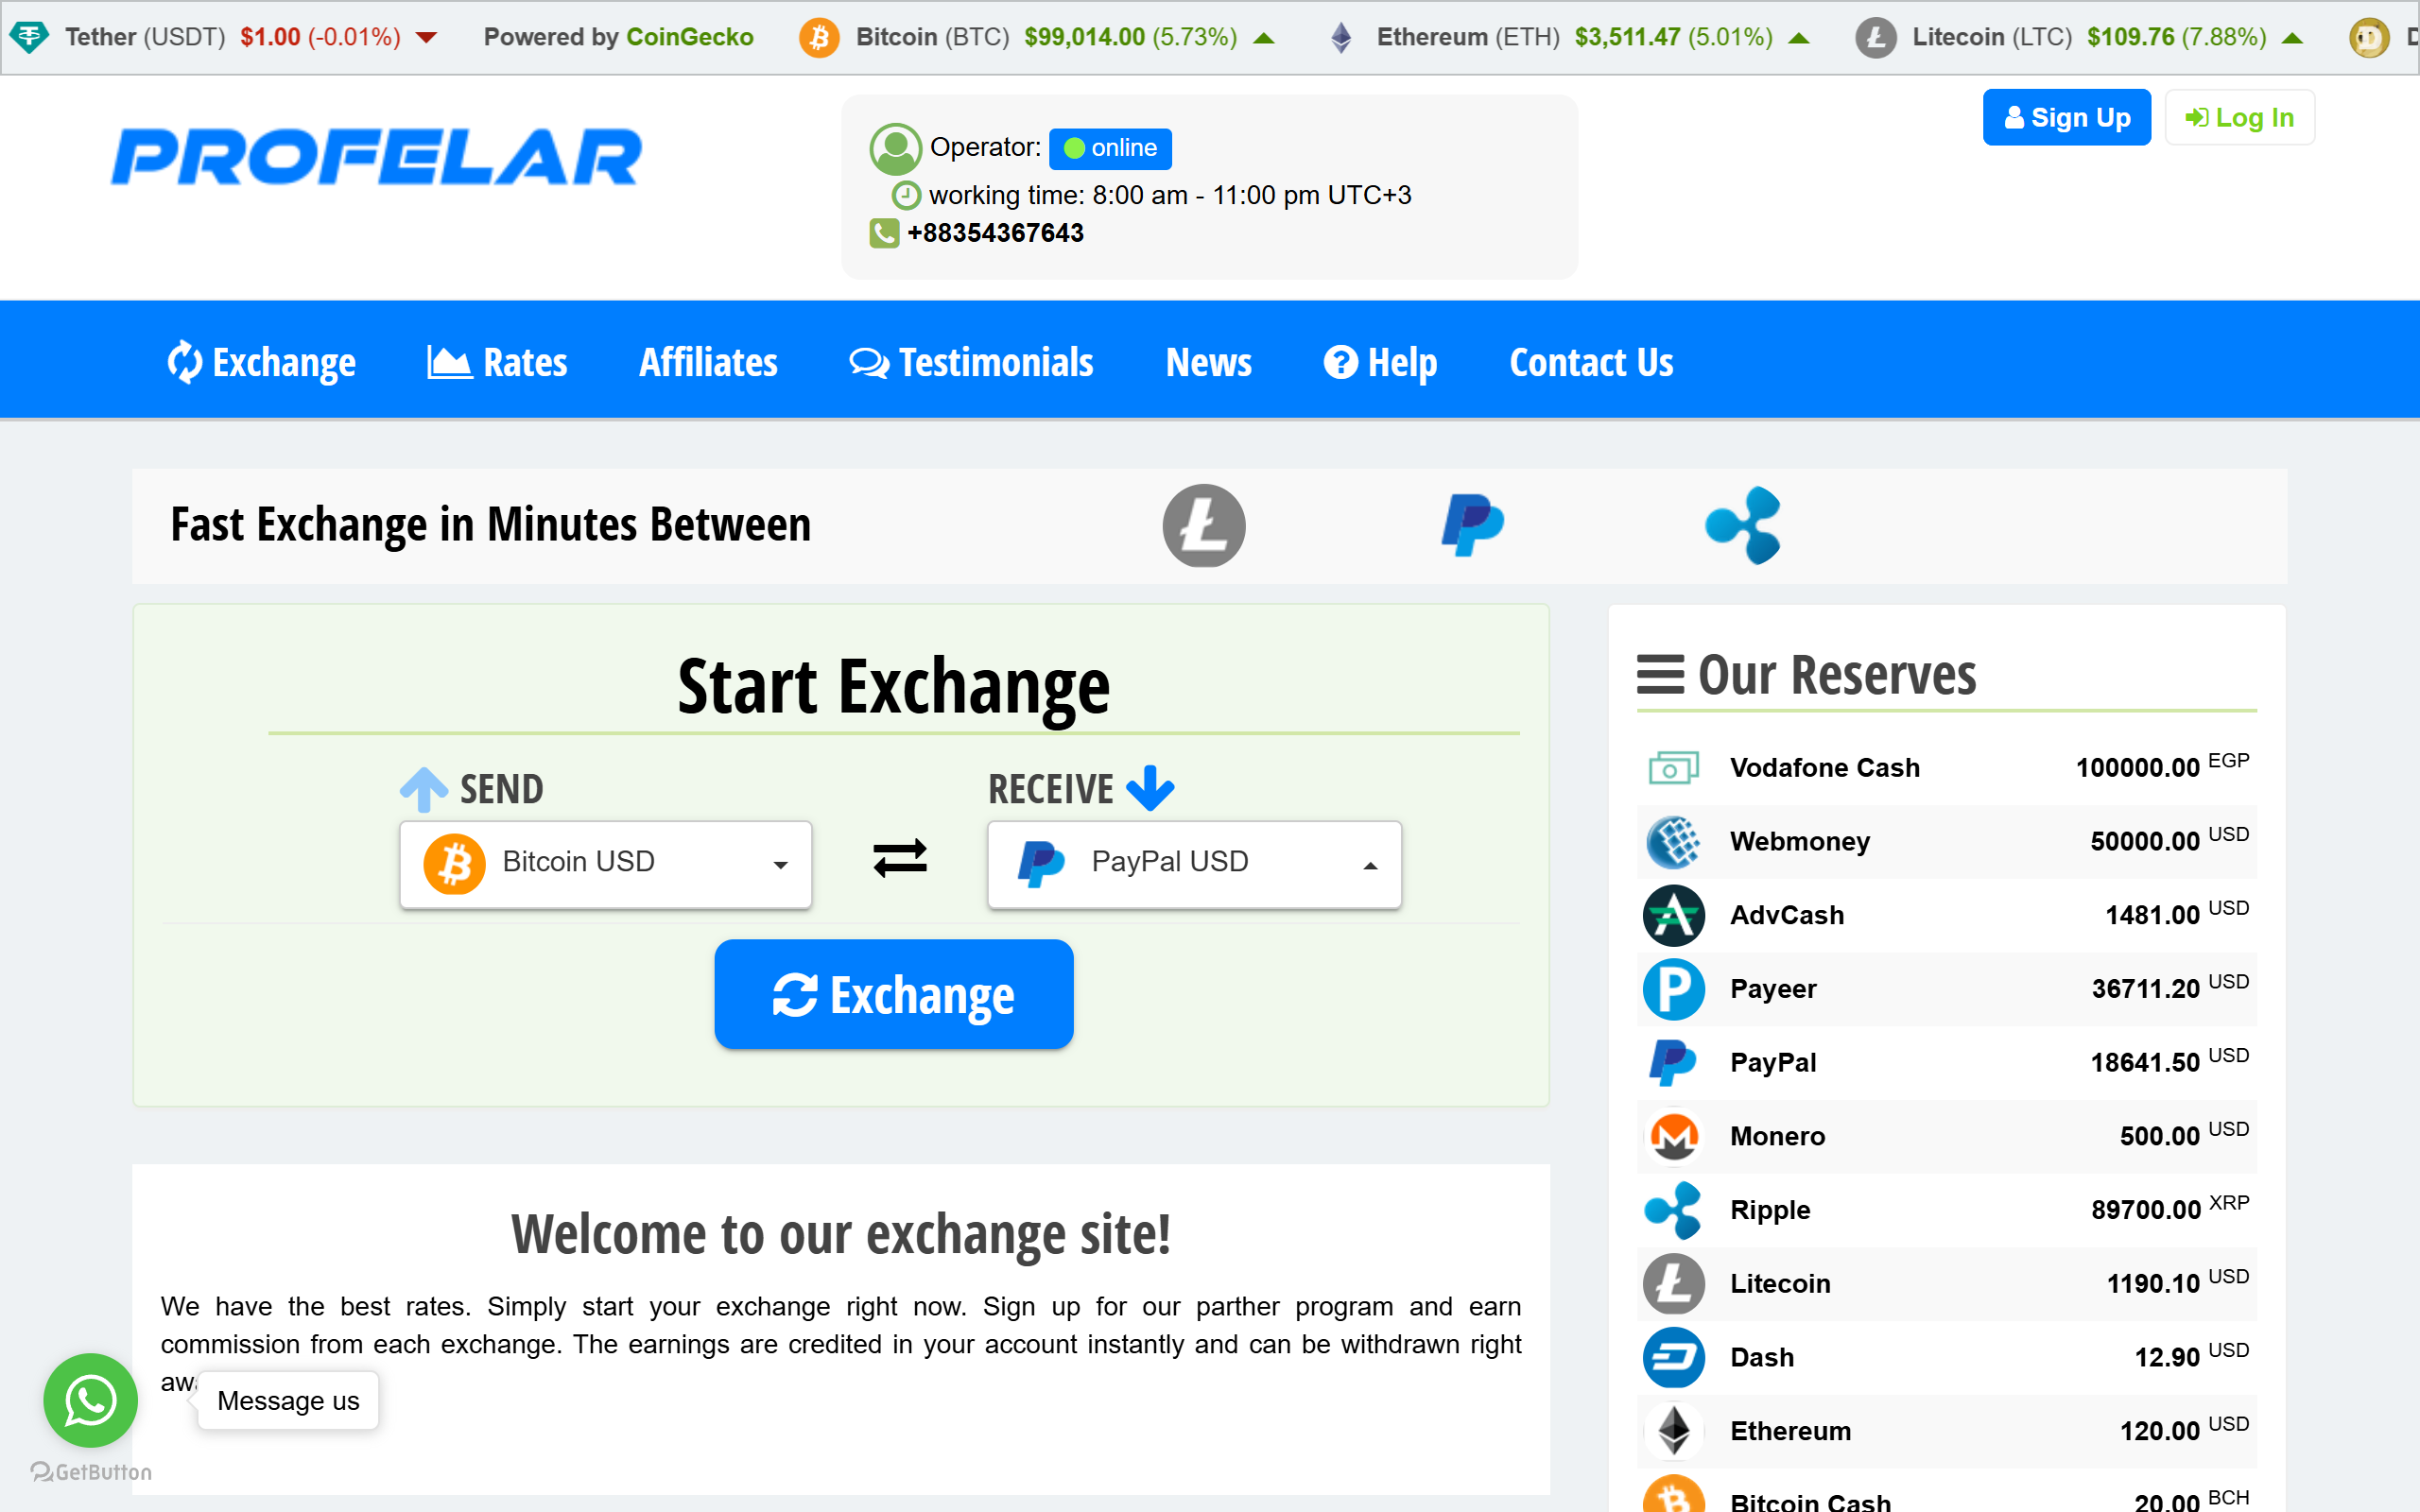
Task: Click the swap direction arrows icon
Action: click(900, 858)
